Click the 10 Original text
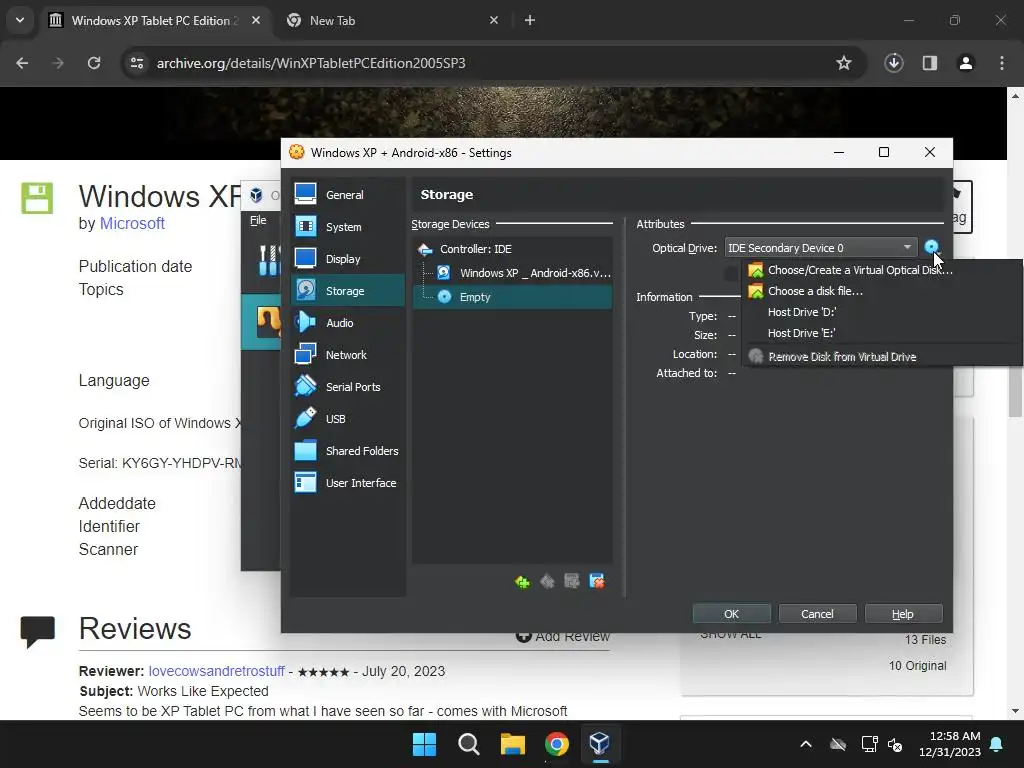This screenshot has height=768, width=1024. tap(917, 665)
